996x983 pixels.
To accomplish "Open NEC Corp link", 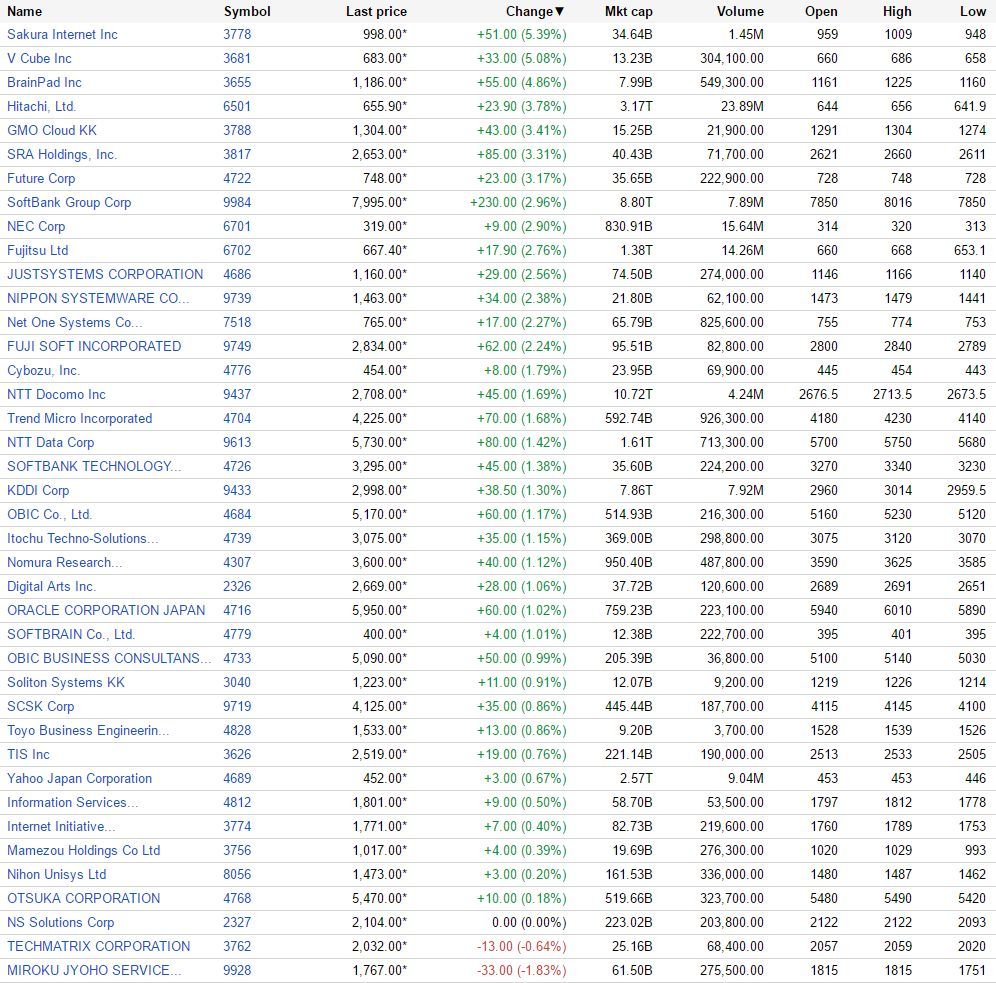I will tap(36, 227).
